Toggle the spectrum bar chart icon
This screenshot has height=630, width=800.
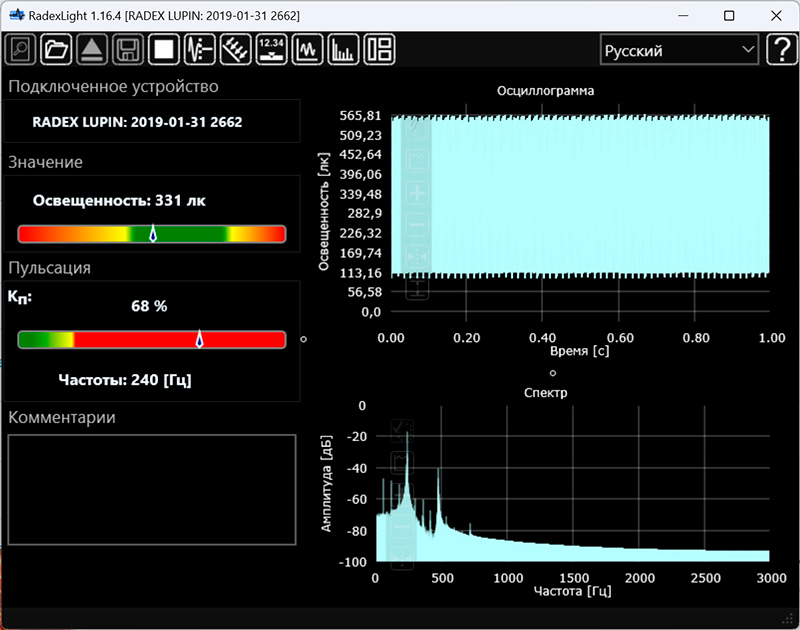(343, 49)
